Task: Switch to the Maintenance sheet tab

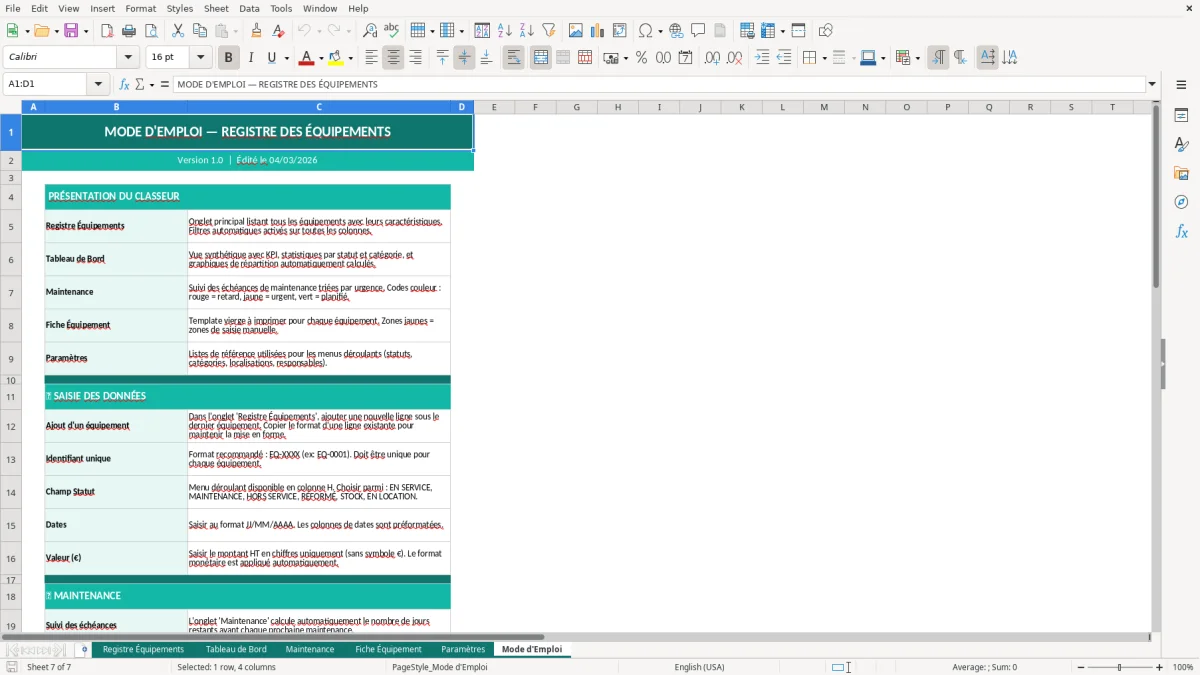Action: click(310, 649)
